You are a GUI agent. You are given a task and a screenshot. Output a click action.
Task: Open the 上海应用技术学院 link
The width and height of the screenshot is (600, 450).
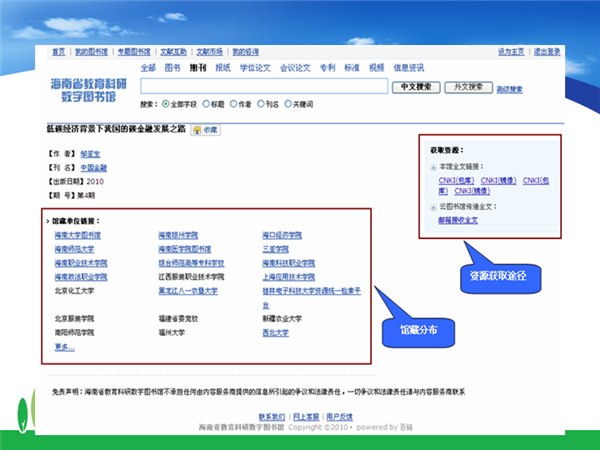(289, 277)
